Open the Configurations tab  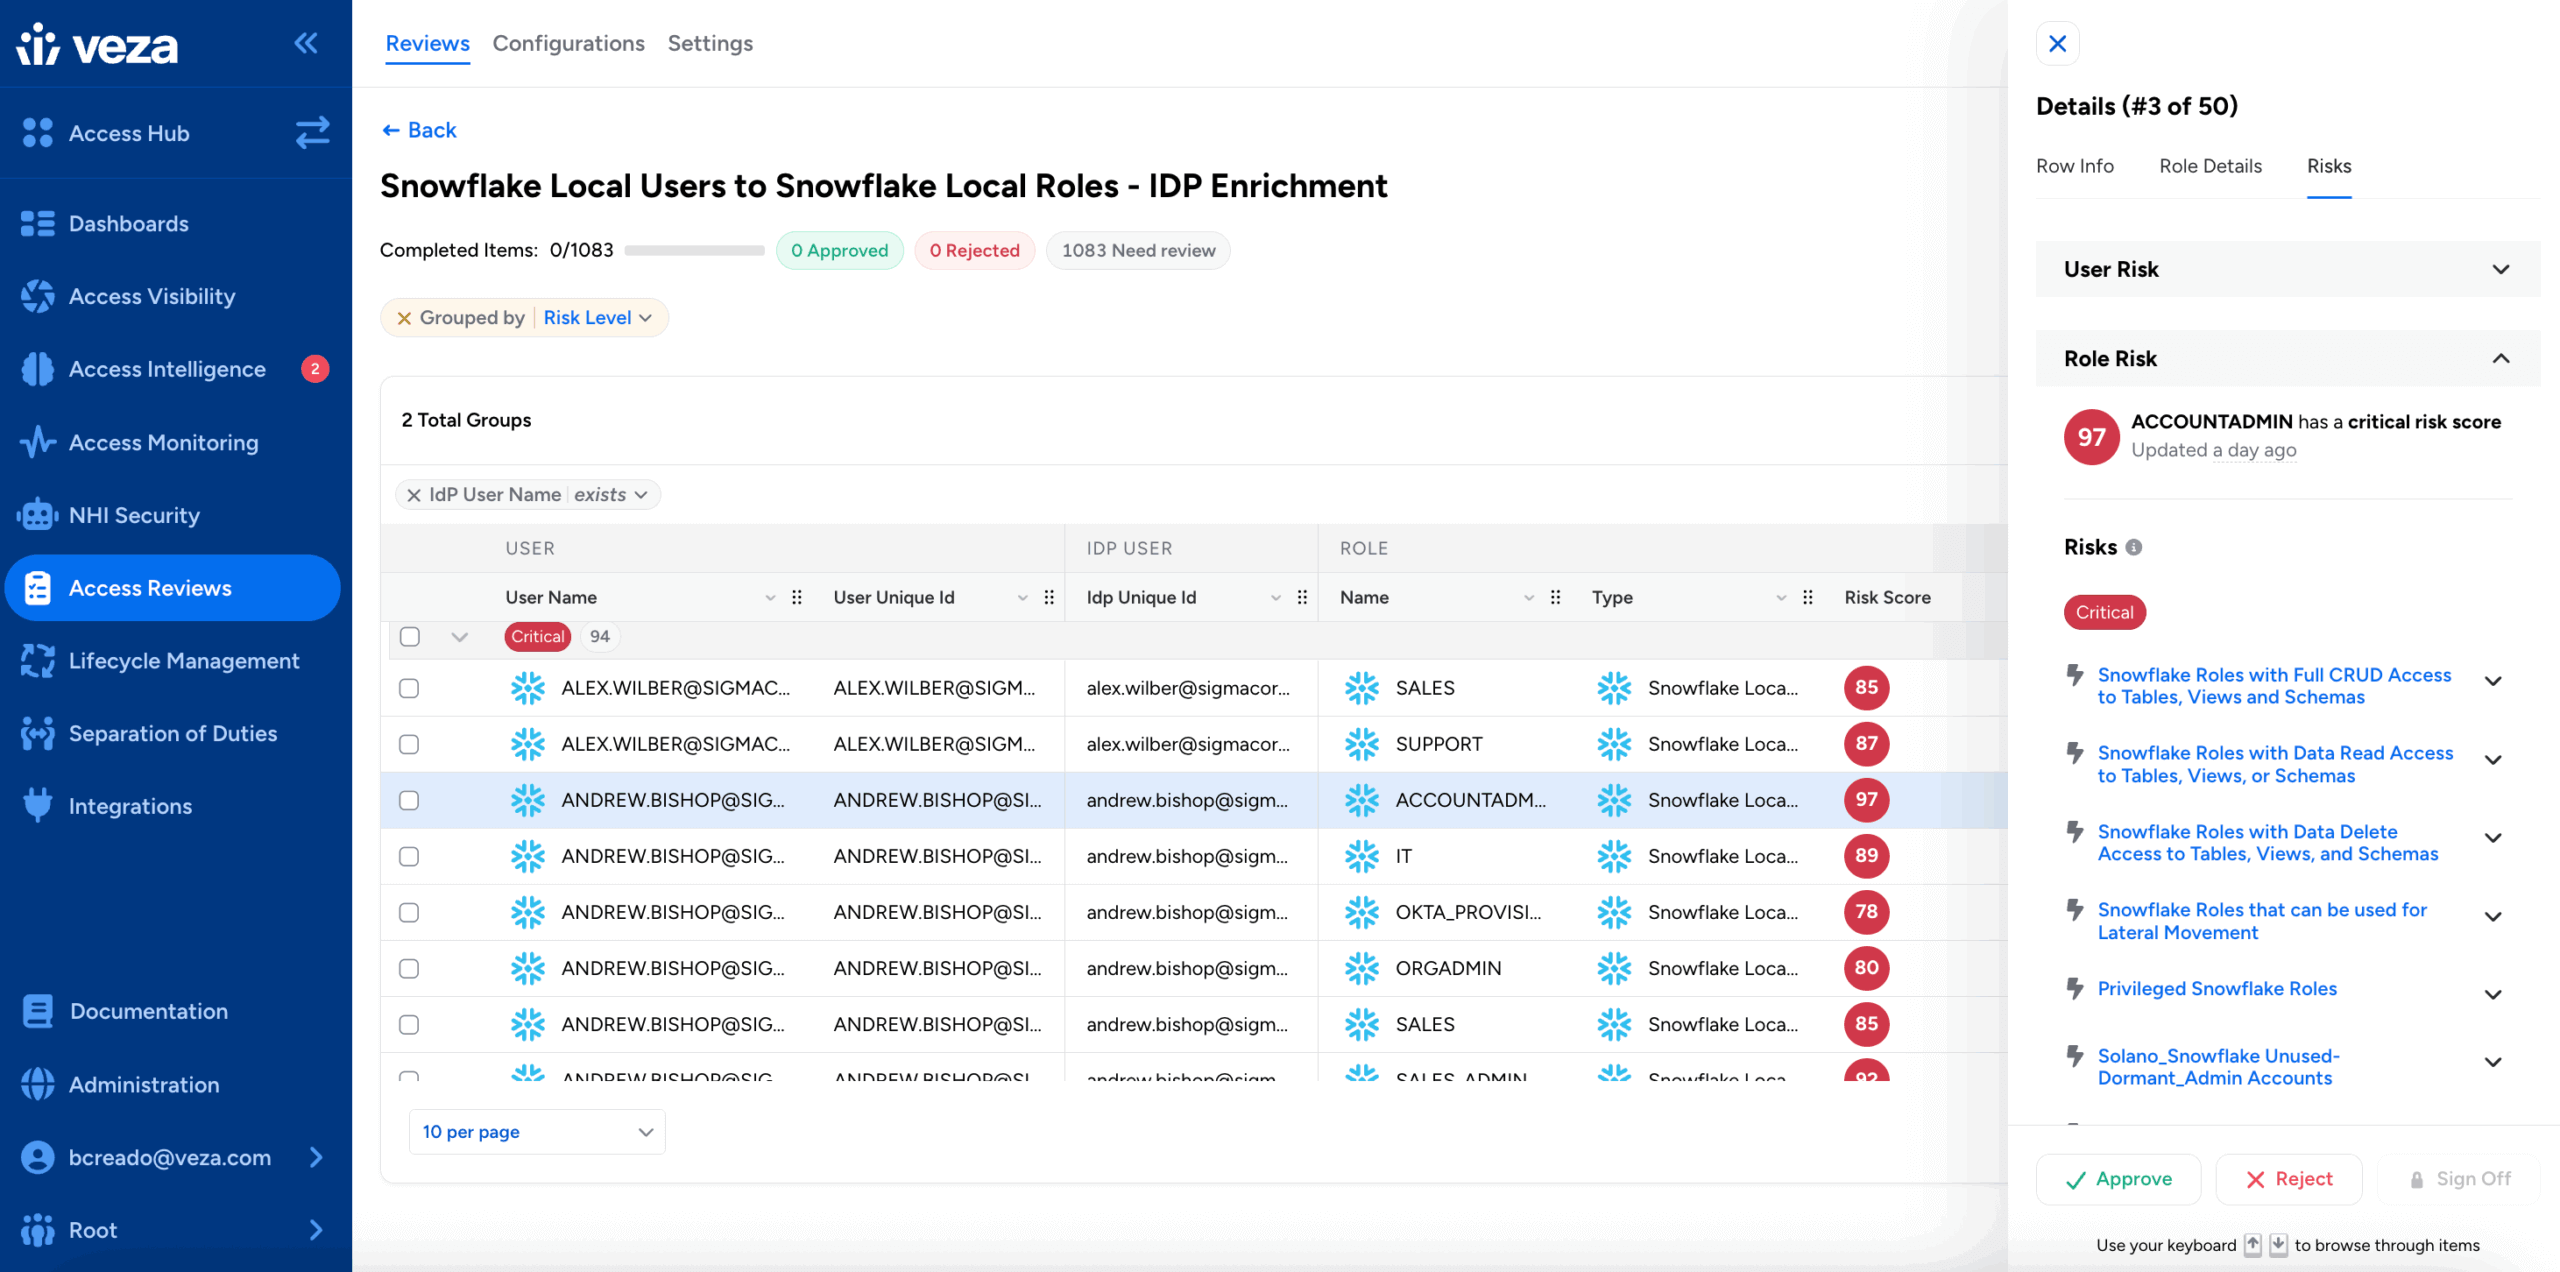point(568,43)
